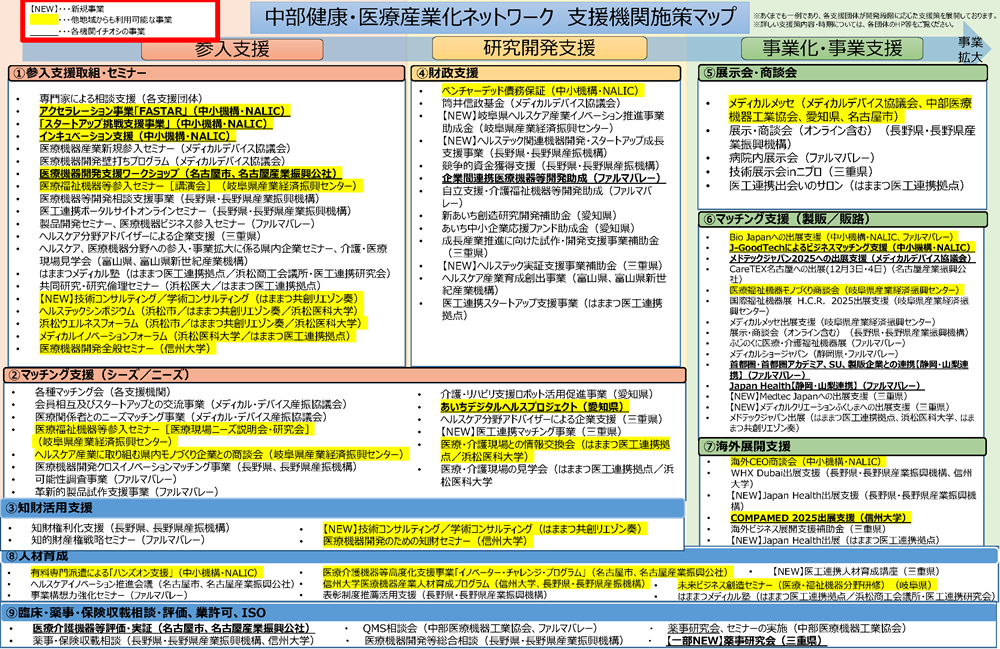Viewport: 1000px width, 649px height.
Task: Click header '⑨臨床・薬事・保険収載相談・評価、業許可、ISO'
Action: (499, 613)
